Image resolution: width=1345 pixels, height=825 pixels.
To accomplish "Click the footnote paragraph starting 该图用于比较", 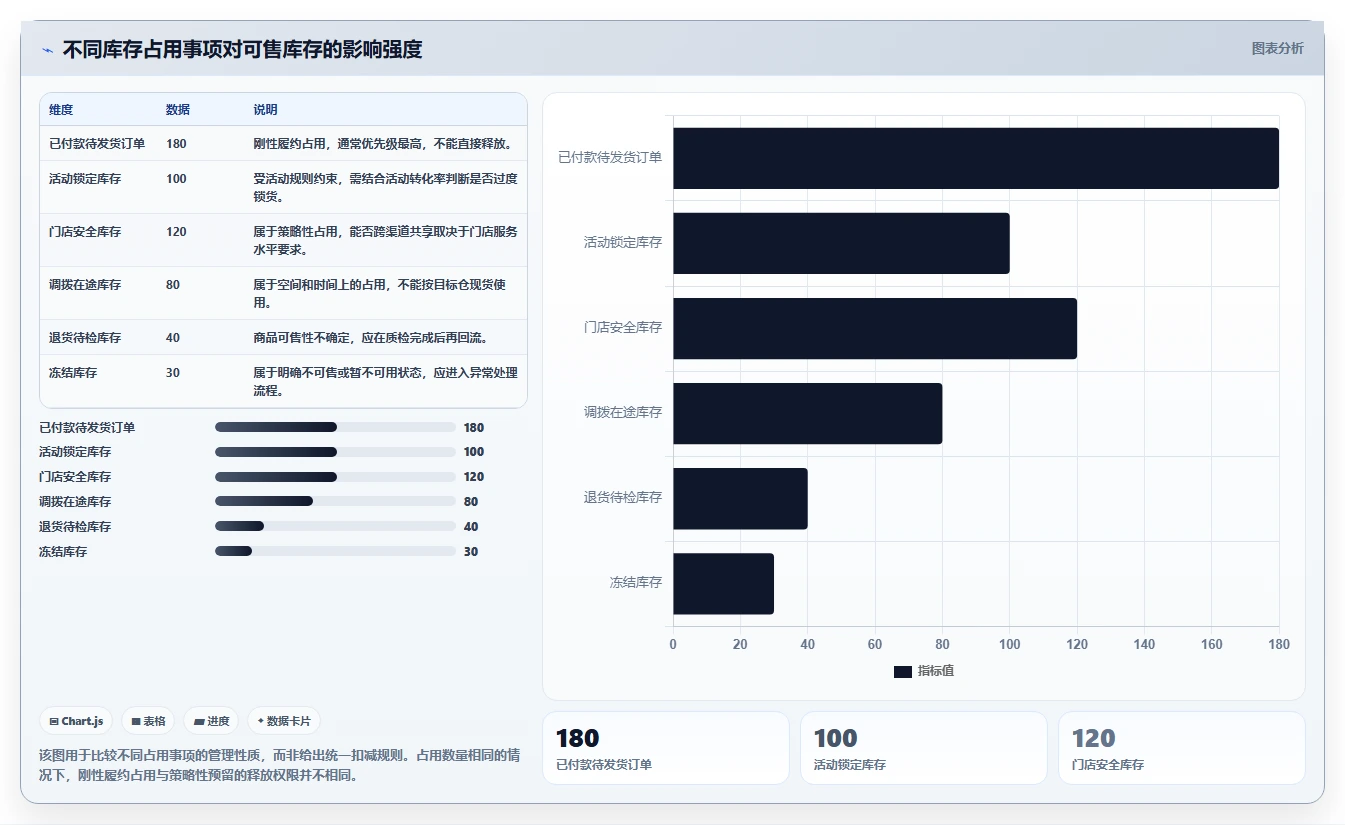I will tap(279, 765).
